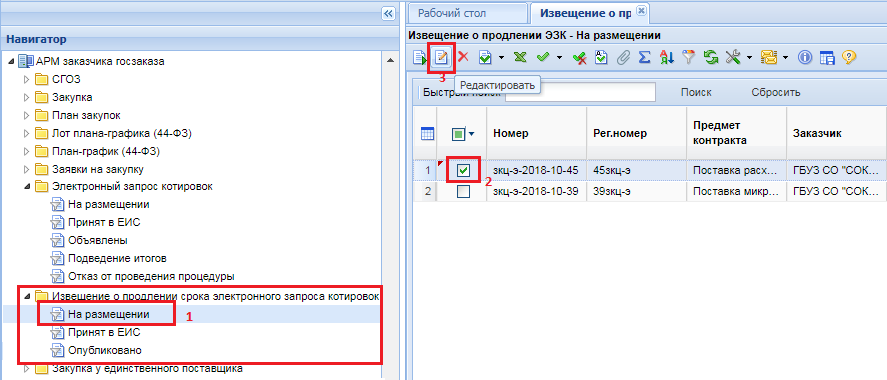
Task: Open help with the question mark icon
Action: [x=849, y=57]
